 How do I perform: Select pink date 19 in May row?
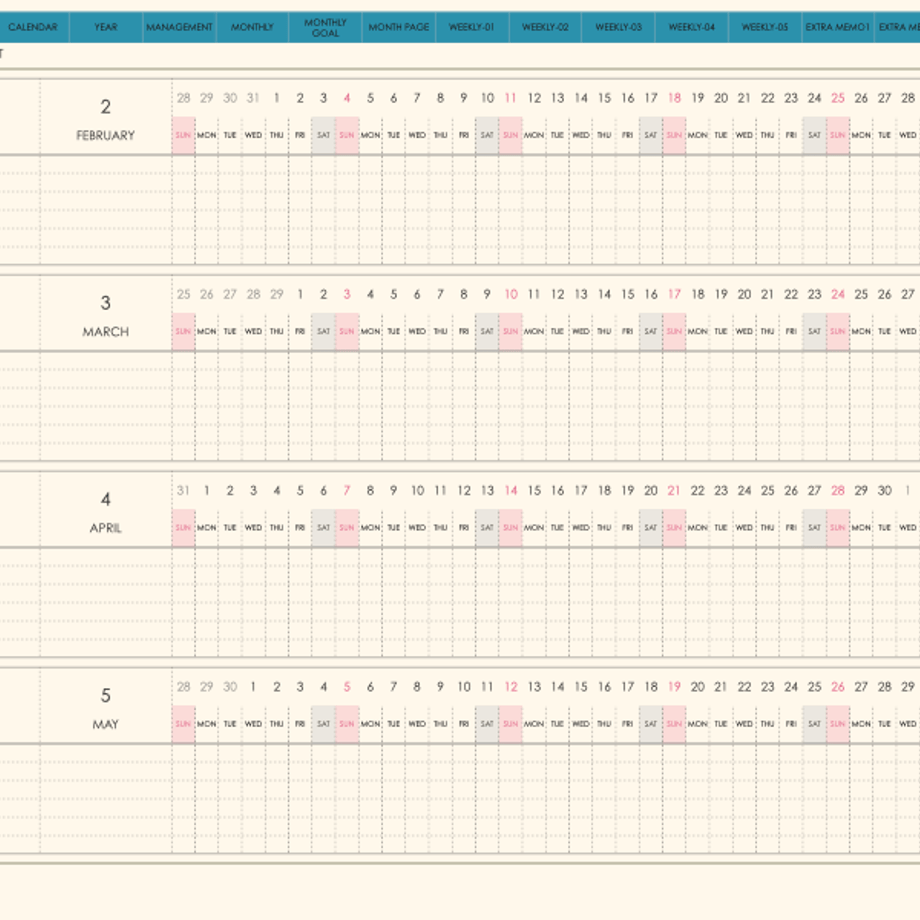pyautogui.click(x=674, y=687)
